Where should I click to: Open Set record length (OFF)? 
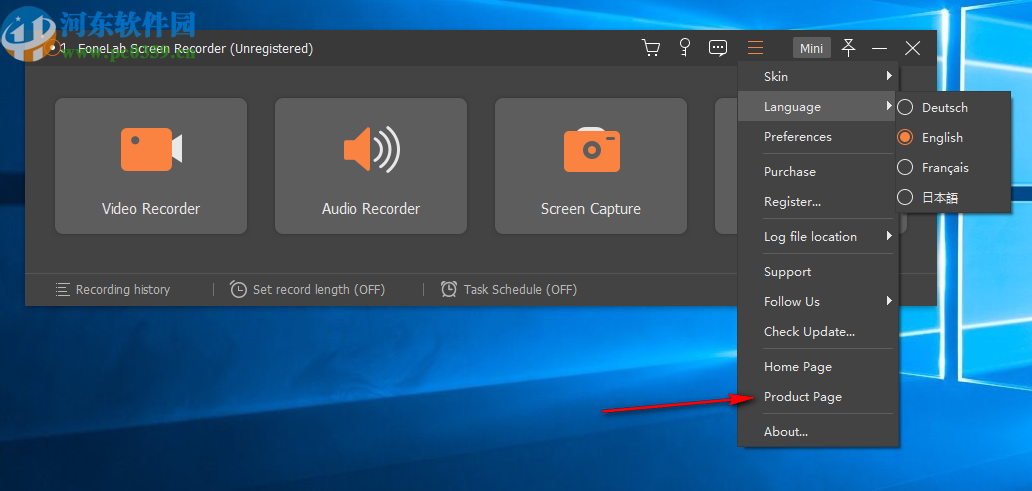(x=307, y=290)
